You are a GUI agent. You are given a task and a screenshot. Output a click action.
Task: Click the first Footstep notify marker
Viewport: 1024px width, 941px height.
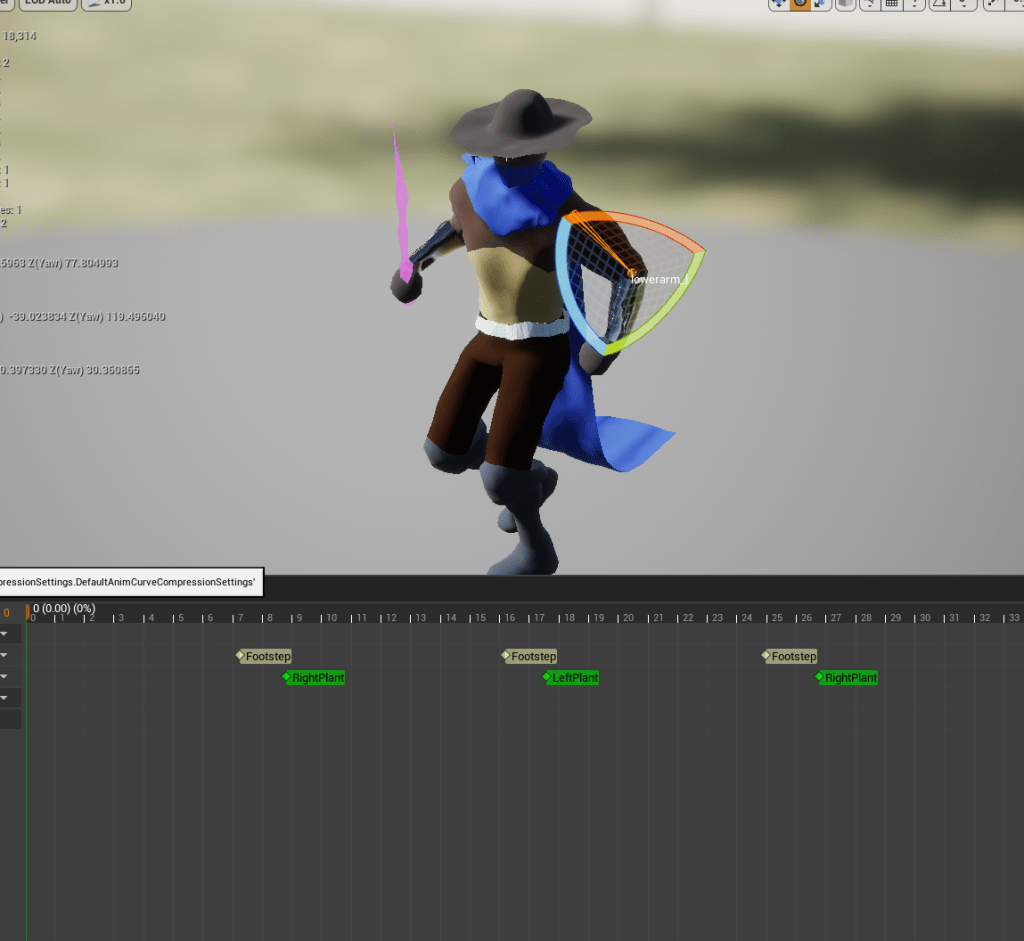pos(266,656)
